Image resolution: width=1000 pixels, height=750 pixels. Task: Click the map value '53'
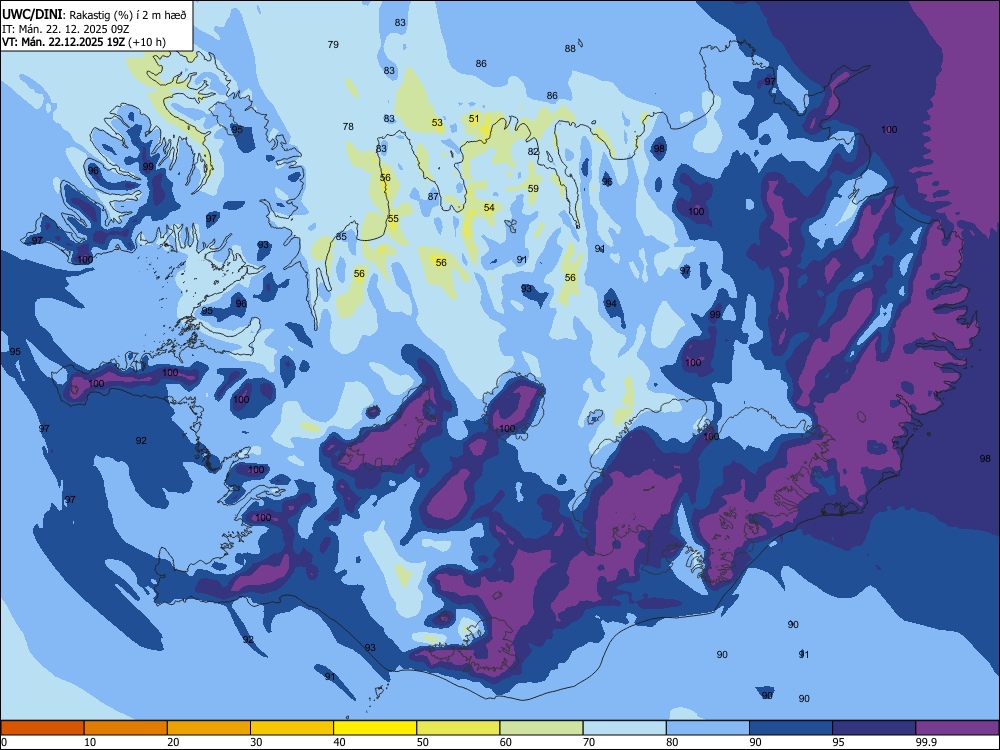click(437, 122)
